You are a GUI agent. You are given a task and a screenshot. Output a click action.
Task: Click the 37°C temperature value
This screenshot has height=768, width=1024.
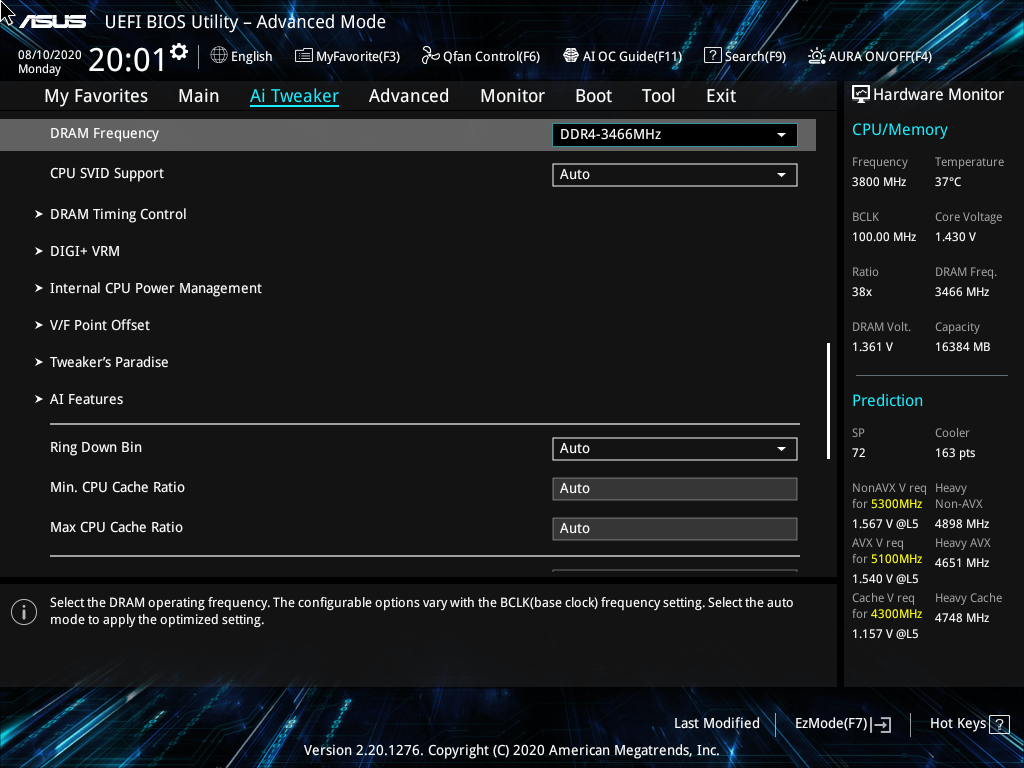point(948,182)
